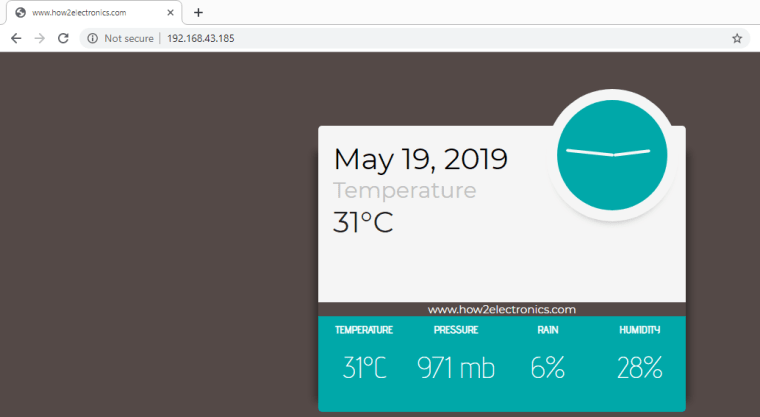Open a new tab with the plus button
The width and height of the screenshot is (760, 417).
pos(198,13)
